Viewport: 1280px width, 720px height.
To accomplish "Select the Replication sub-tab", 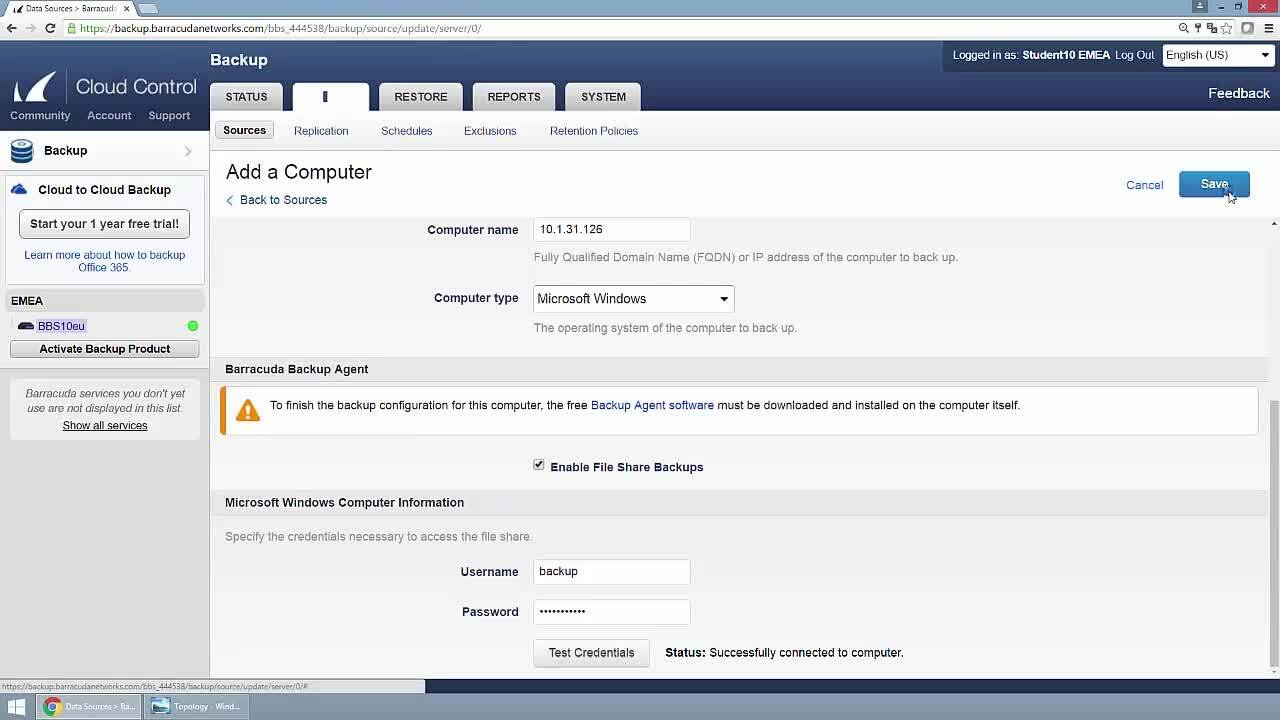I will 321,131.
